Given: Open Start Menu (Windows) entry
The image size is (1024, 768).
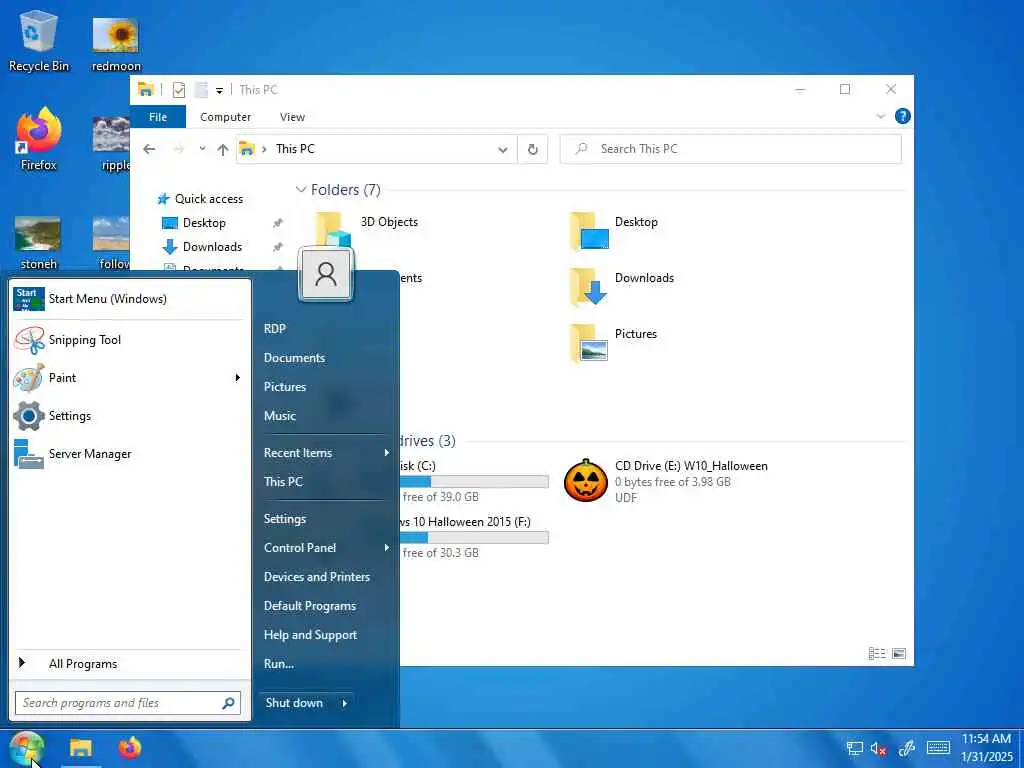Looking at the screenshot, I should point(128,299).
